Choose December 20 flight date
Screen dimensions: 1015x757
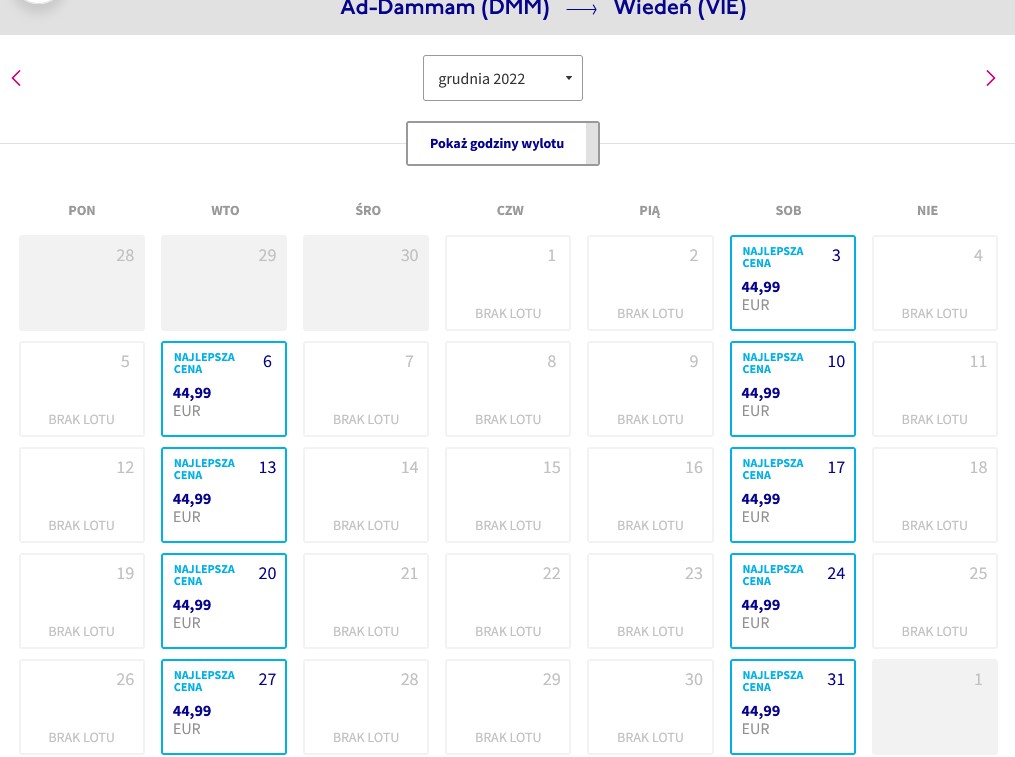224,601
